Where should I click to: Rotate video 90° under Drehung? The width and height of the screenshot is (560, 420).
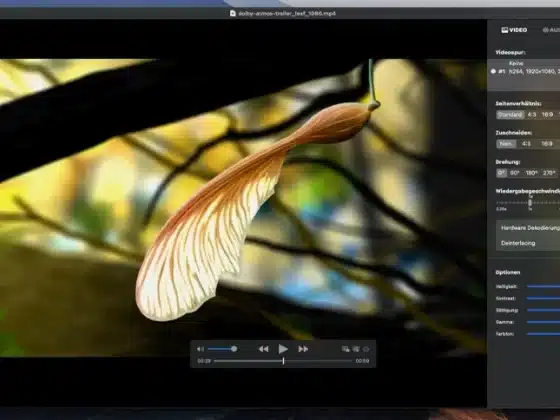pos(514,173)
